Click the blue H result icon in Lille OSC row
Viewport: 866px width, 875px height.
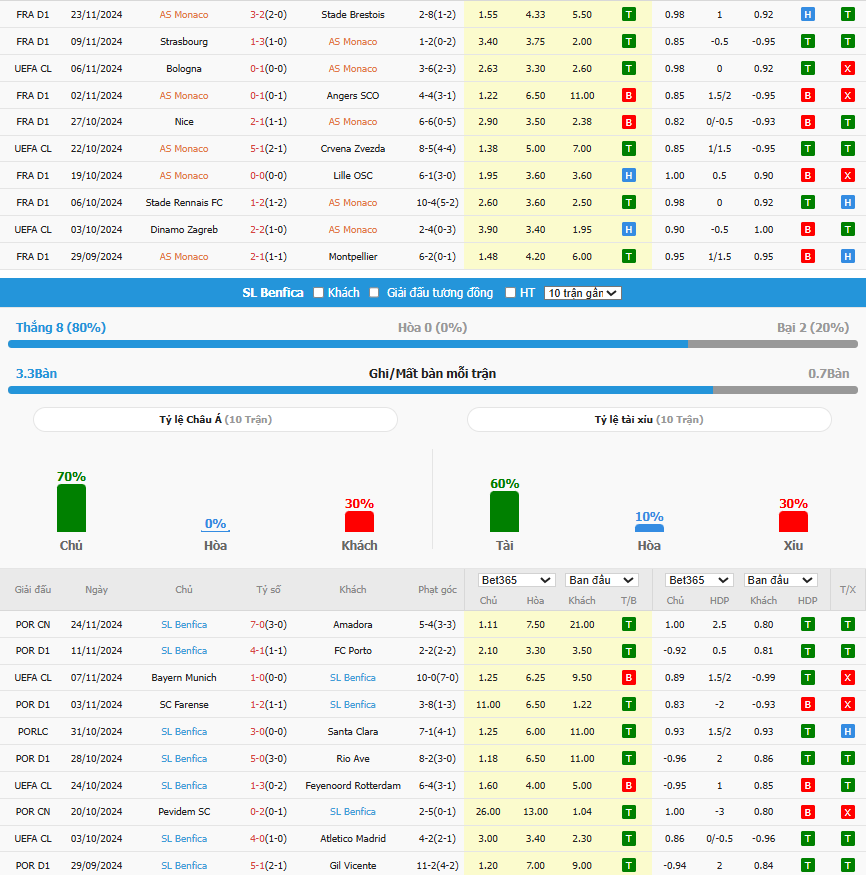(629, 176)
